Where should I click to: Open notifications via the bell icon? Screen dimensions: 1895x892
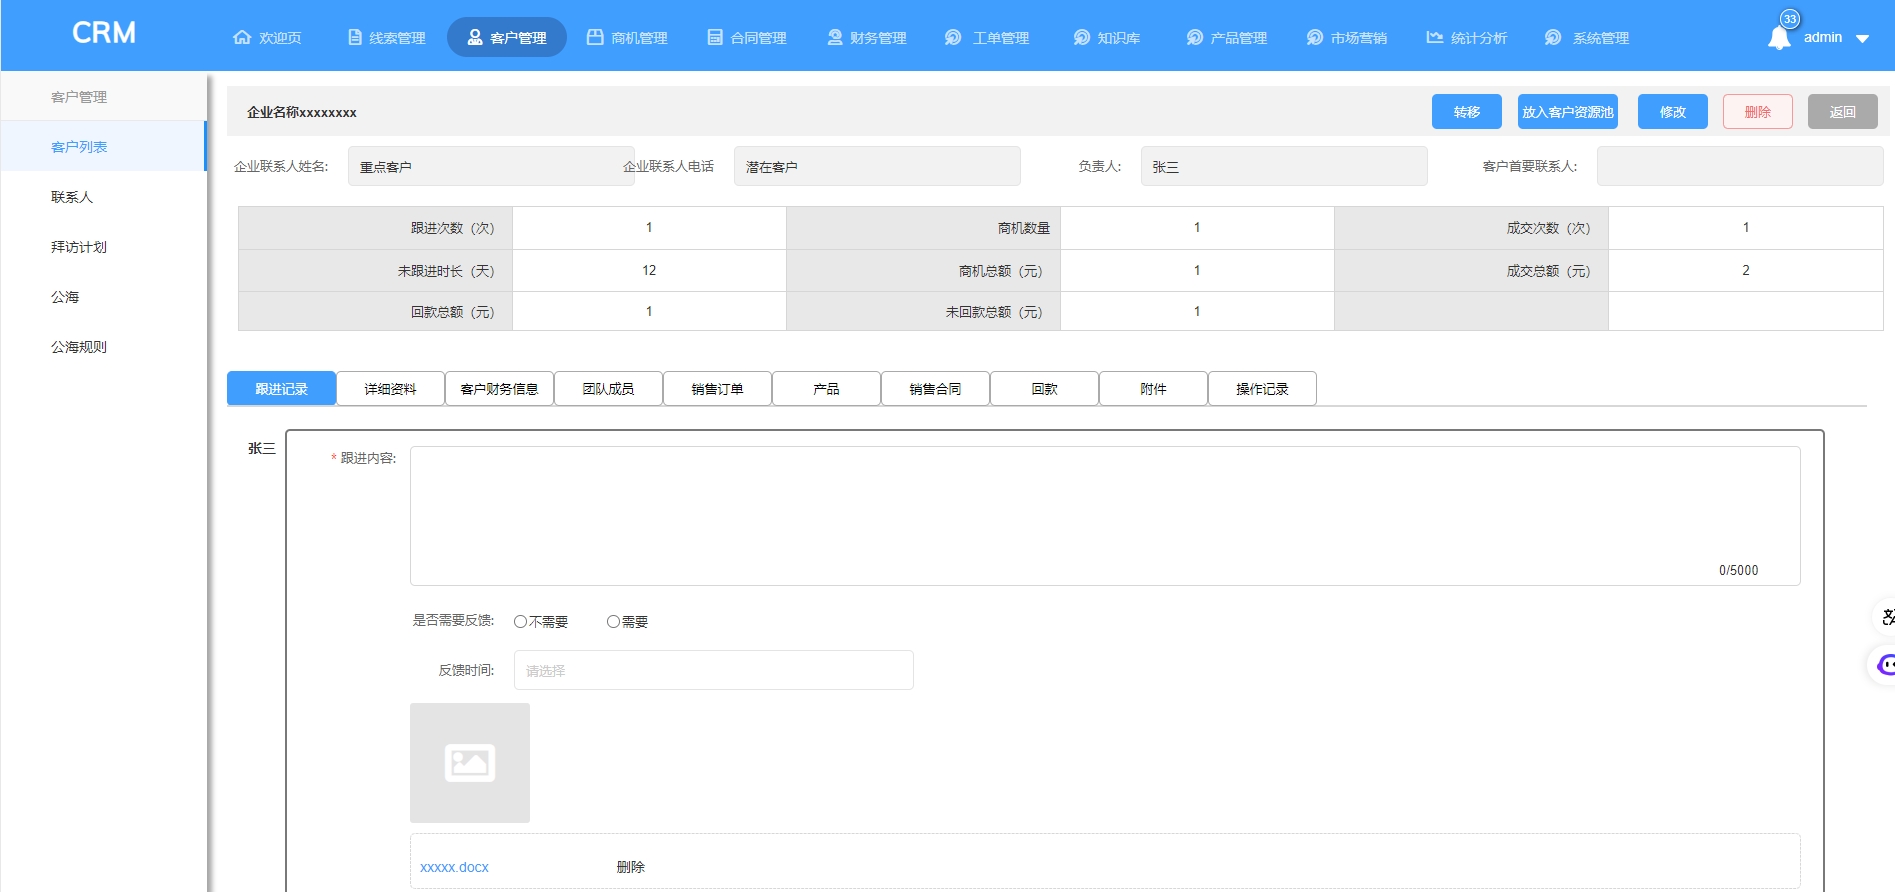click(x=1779, y=39)
